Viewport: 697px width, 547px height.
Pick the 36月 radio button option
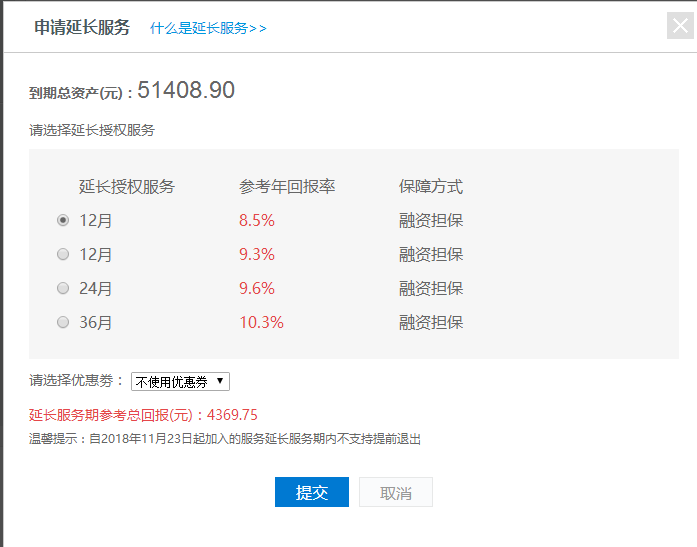pyautogui.click(x=63, y=322)
